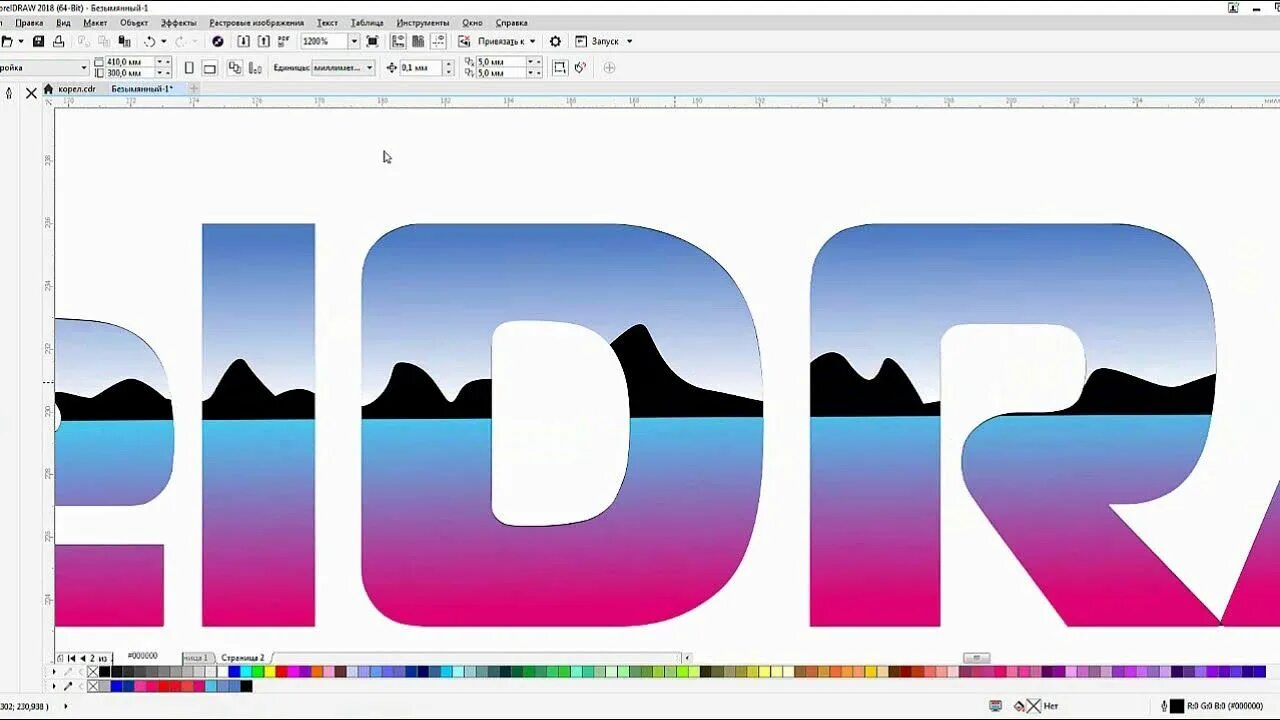Screen dimensions: 1280x720
Task: Switch to the корел.cdr document tab
Action: [77, 89]
